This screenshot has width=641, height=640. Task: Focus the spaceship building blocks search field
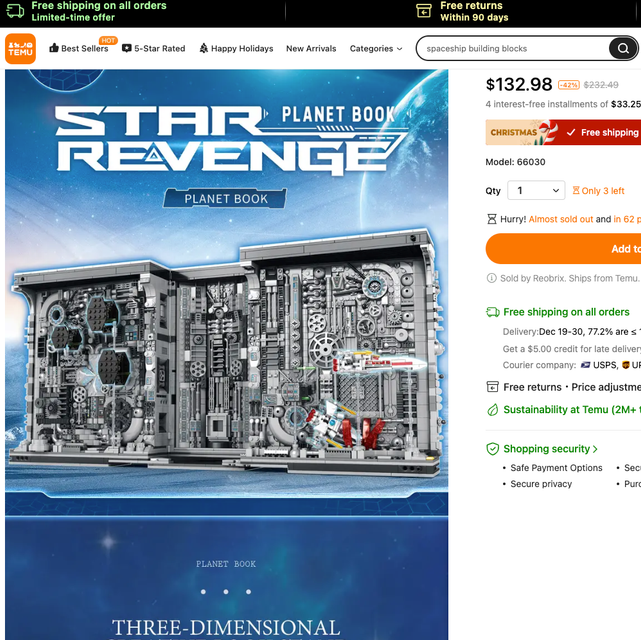pyautogui.click(x=513, y=49)
